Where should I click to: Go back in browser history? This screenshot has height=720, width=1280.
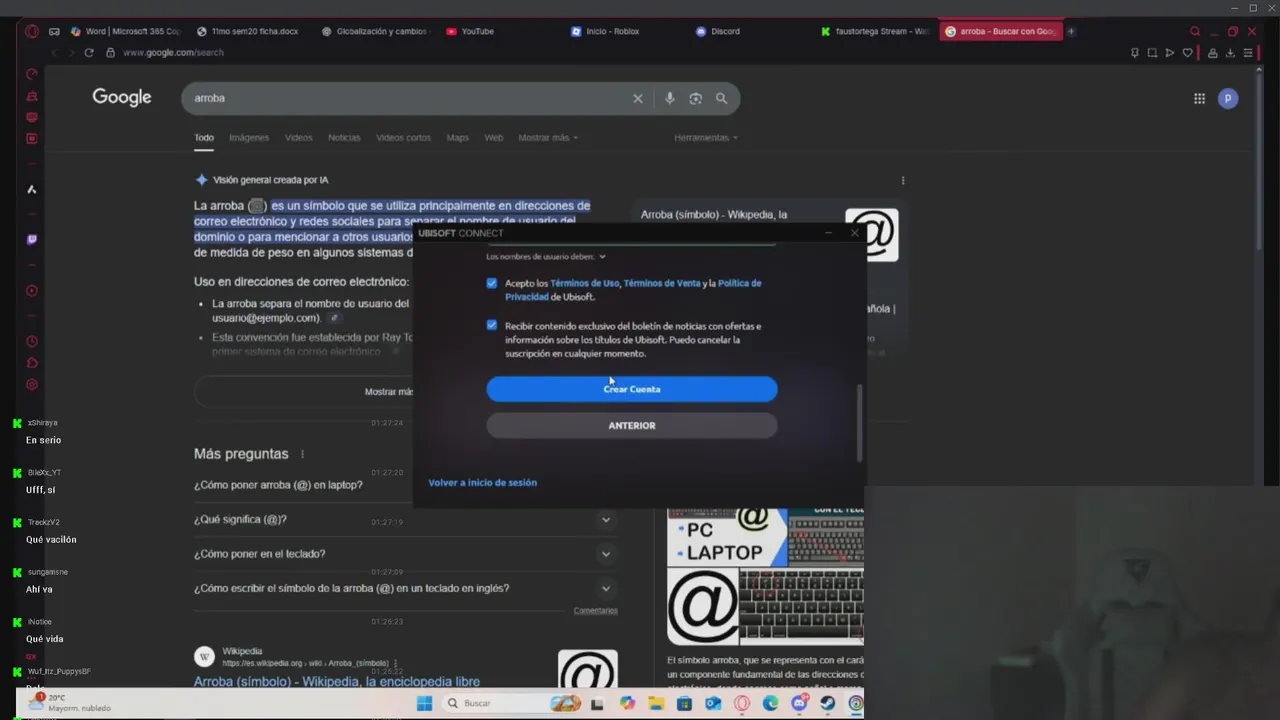[x=56, y=52]
